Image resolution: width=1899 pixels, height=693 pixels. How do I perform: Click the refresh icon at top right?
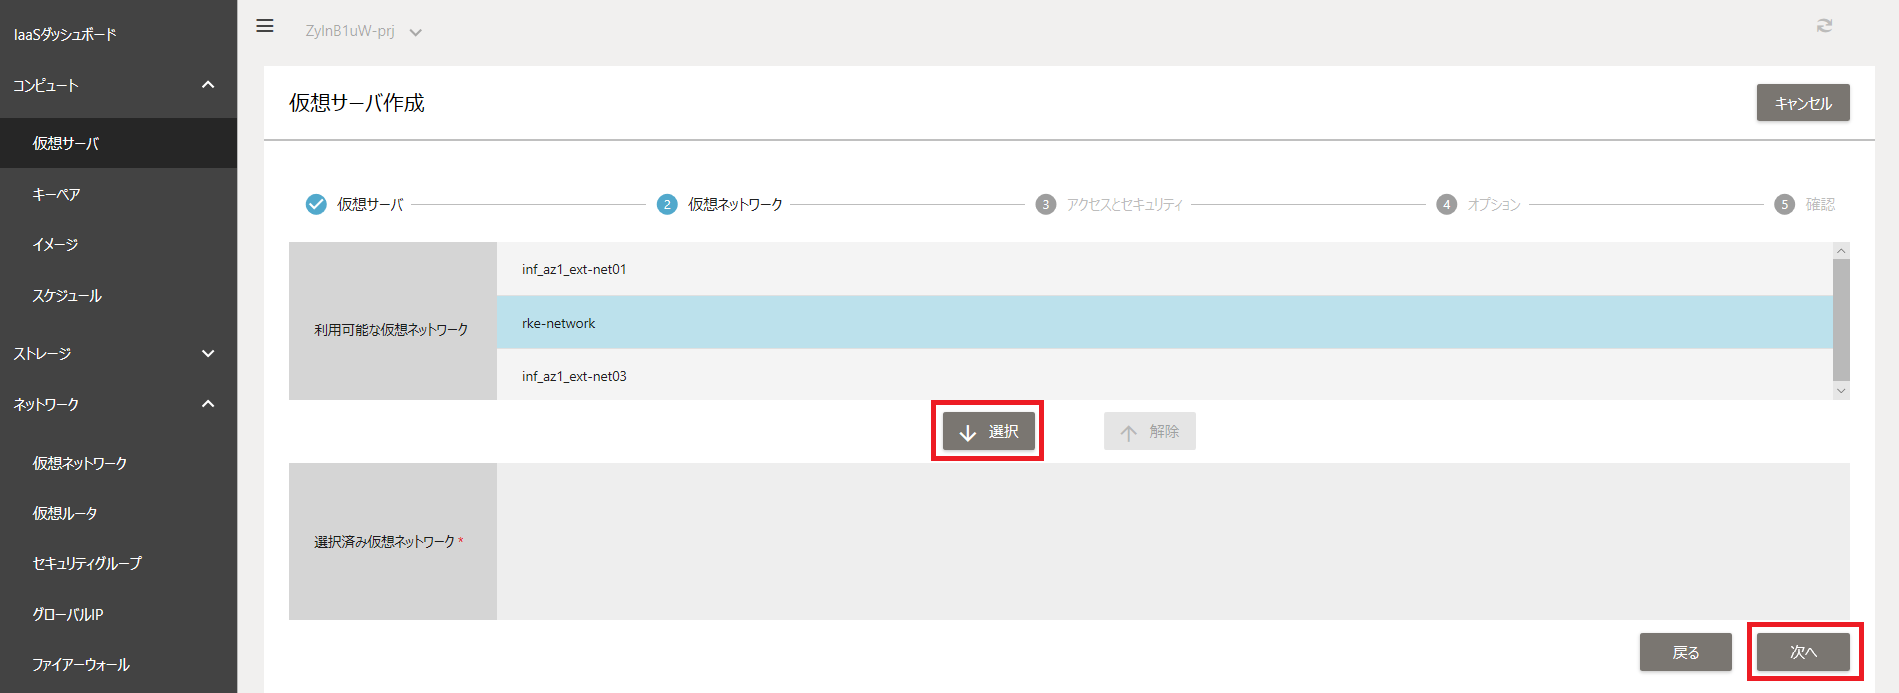point(1824,26)
